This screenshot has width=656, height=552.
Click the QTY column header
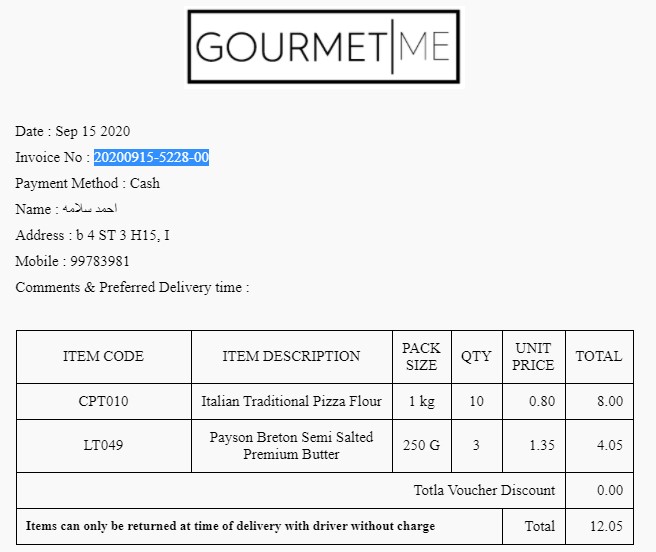(476, 356)
